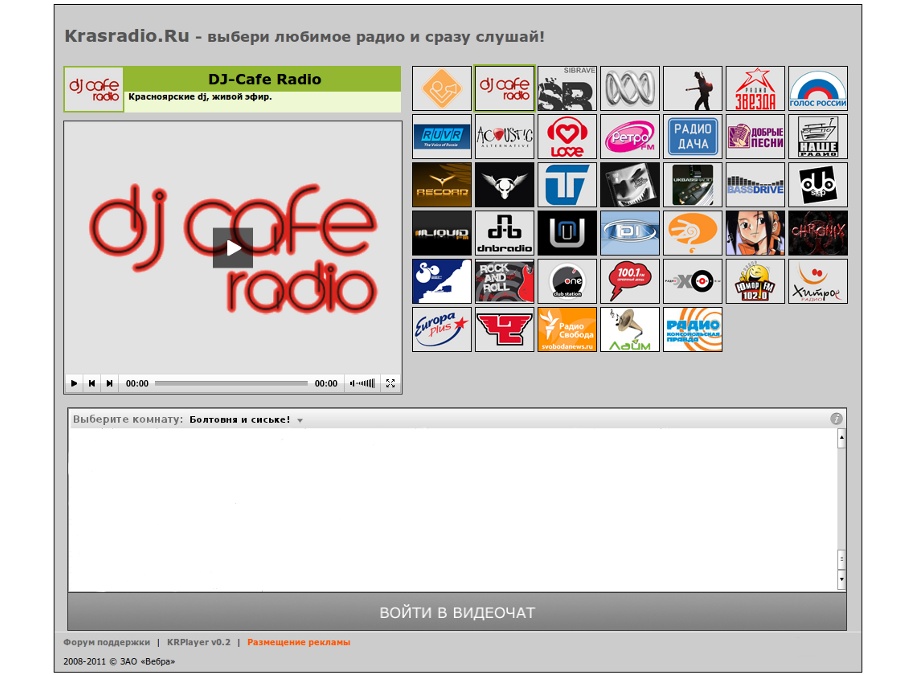This screenshot has width=900, height=675.
Task: Select the anime girl station
Action: click(755, 233)
